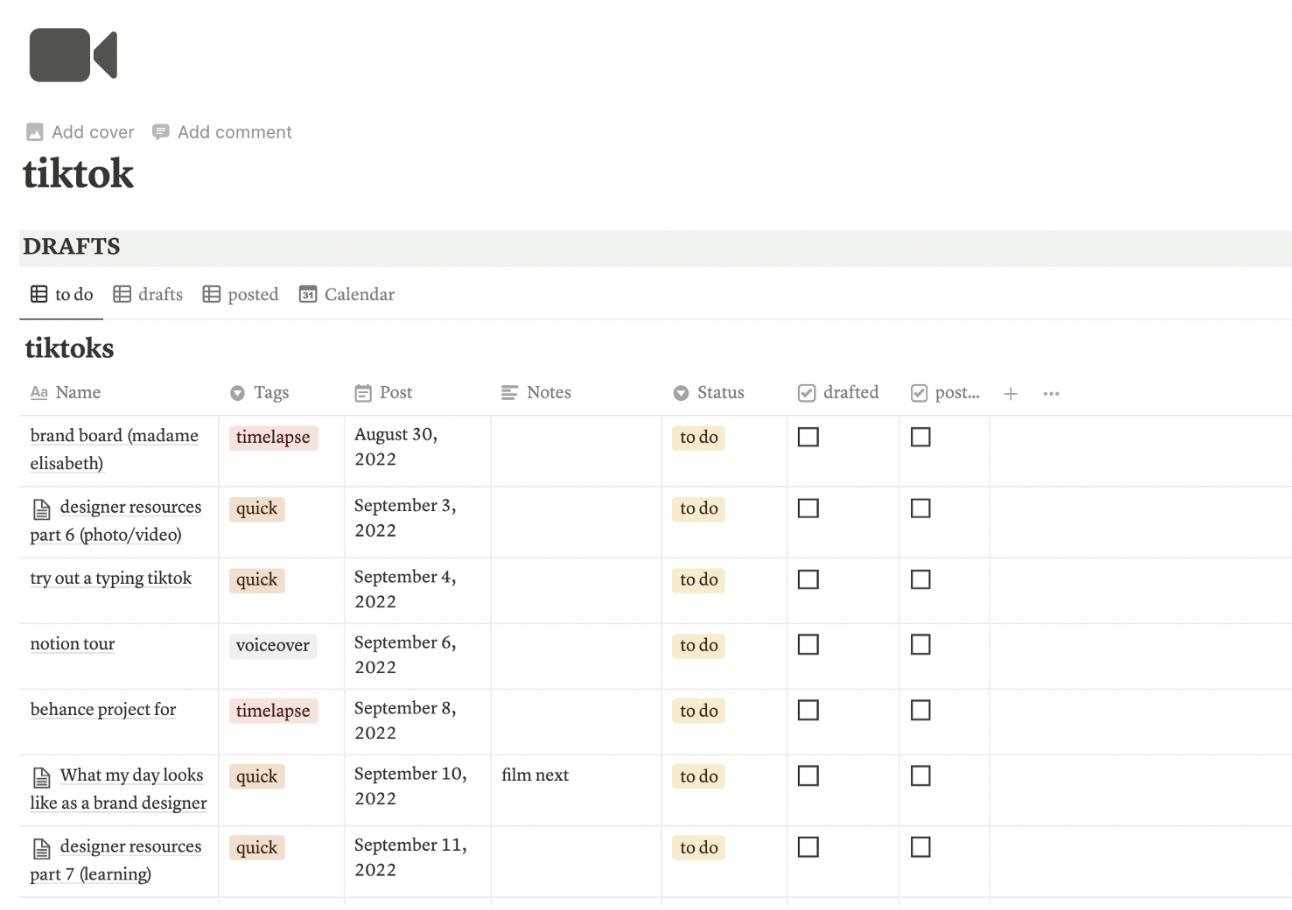Switch to the drafts view tab
The image size is (1292, 910).
click(x=148, y=294)
